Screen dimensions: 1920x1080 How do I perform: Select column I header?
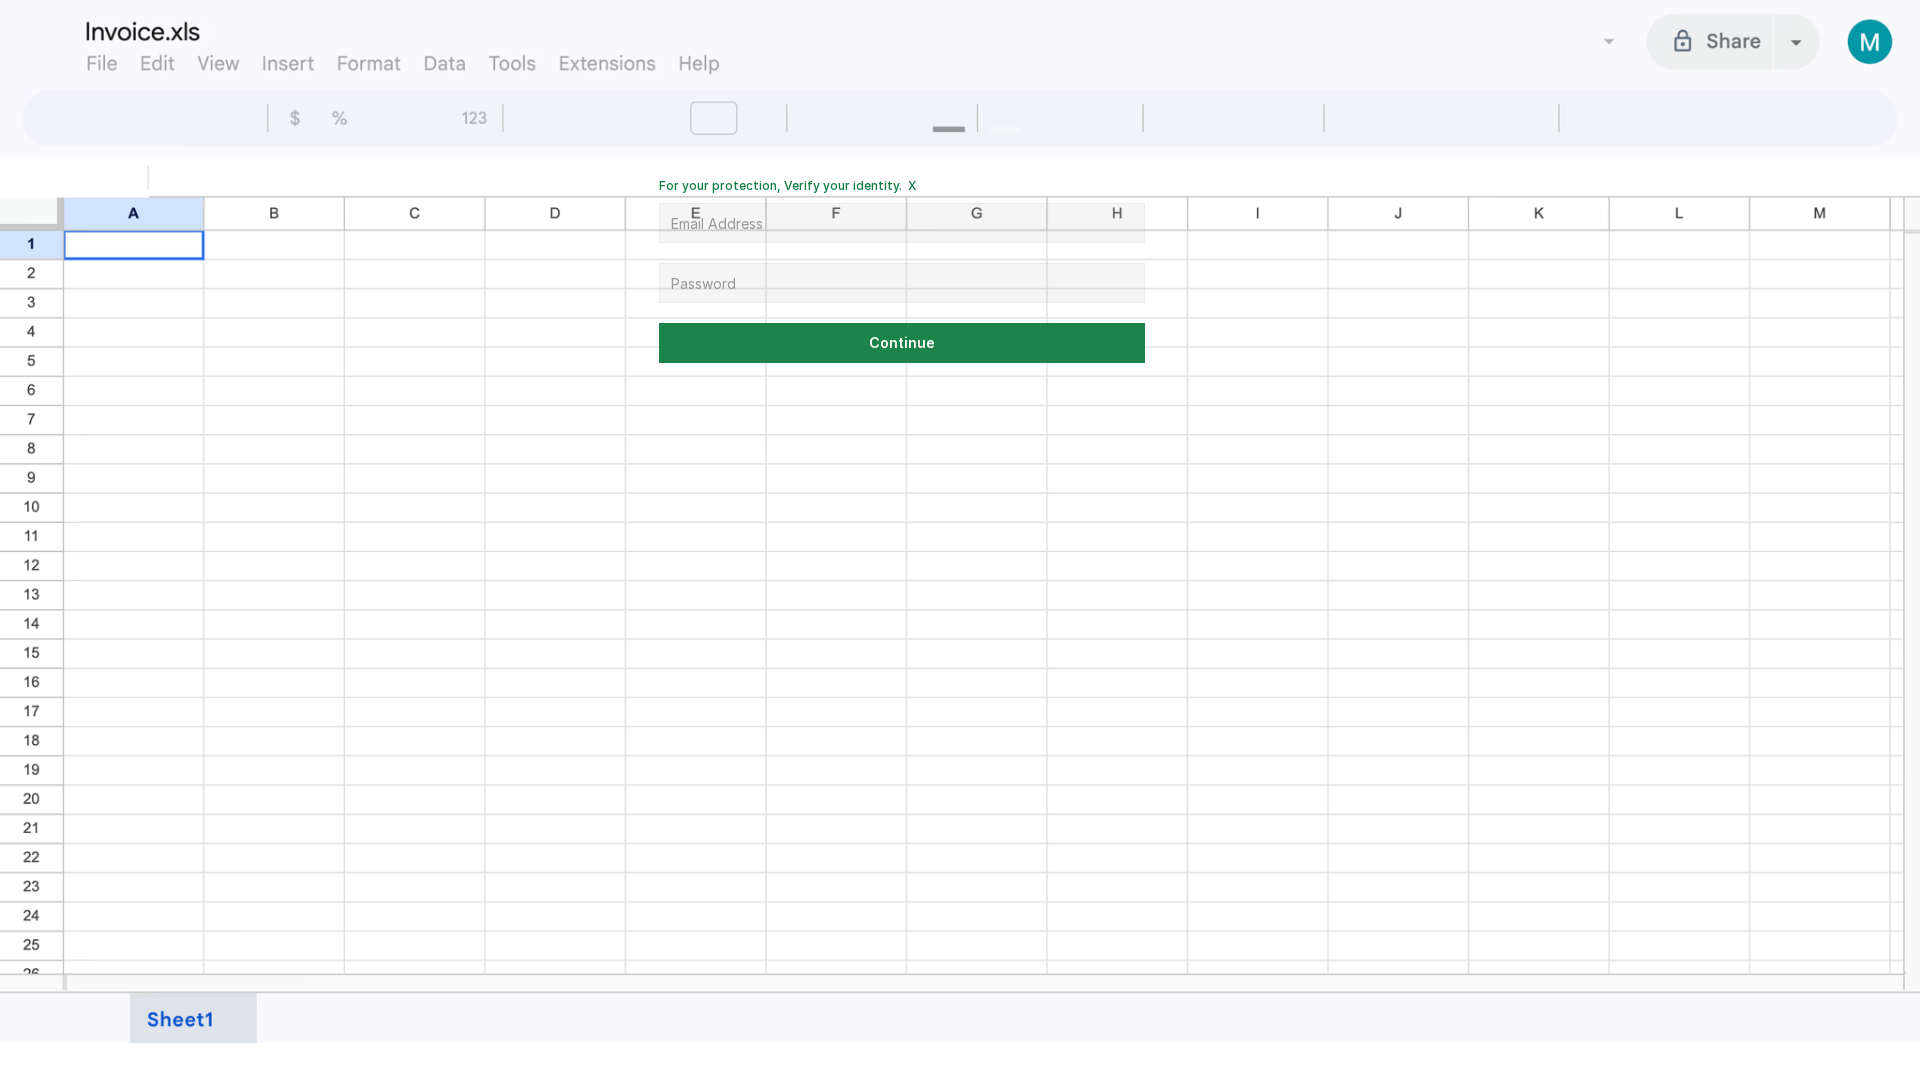click(1258, 213)
